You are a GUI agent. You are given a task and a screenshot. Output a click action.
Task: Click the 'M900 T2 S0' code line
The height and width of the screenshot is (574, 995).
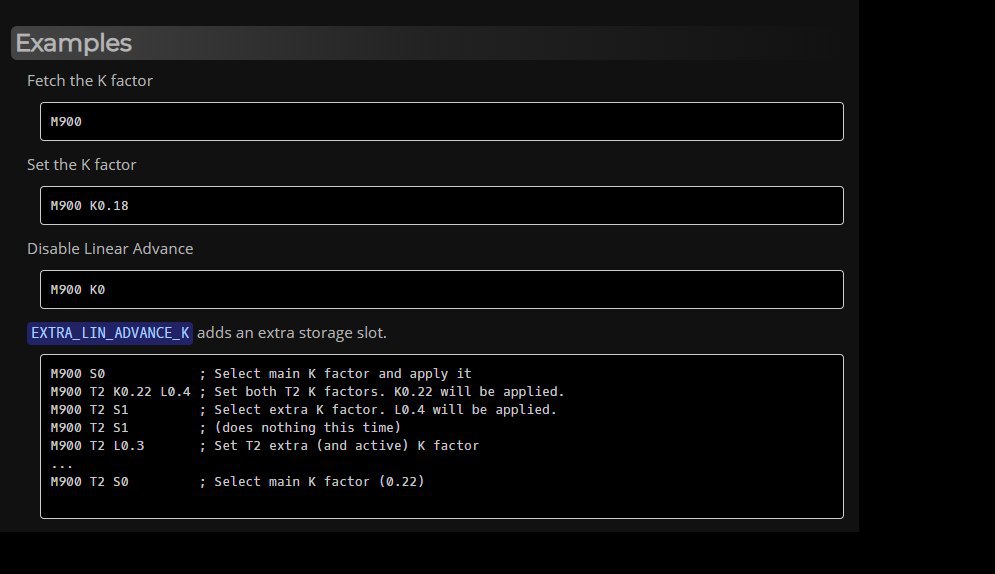coord(89,481)
